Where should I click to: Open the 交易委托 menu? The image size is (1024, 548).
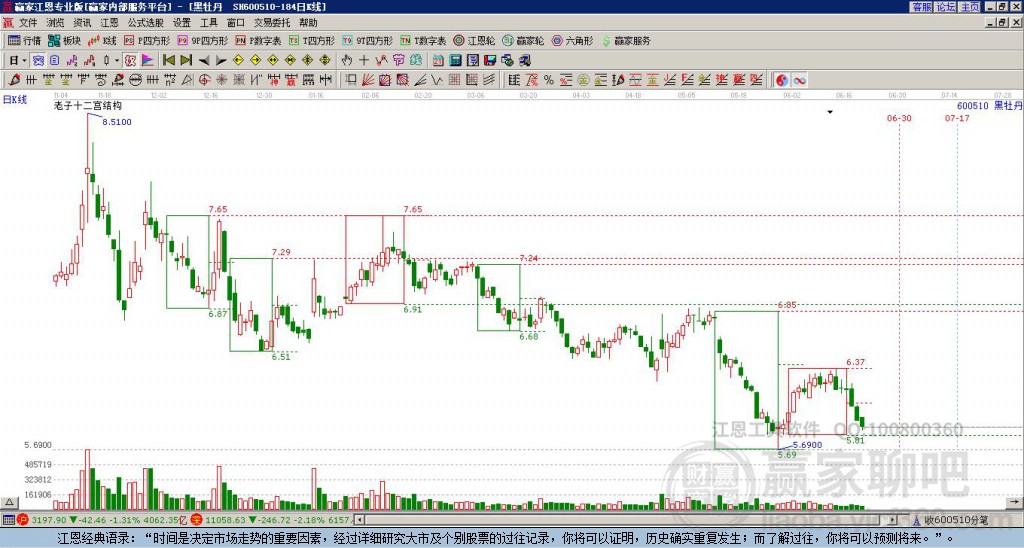(272, 23)
